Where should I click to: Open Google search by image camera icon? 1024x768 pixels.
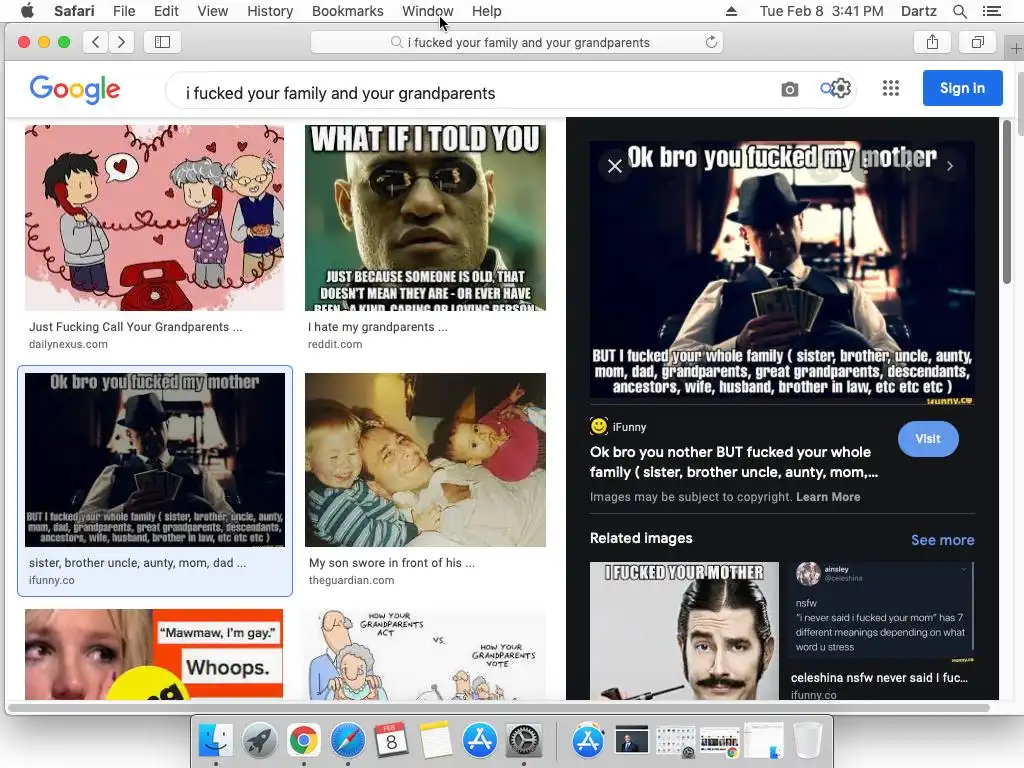(790, 89)
